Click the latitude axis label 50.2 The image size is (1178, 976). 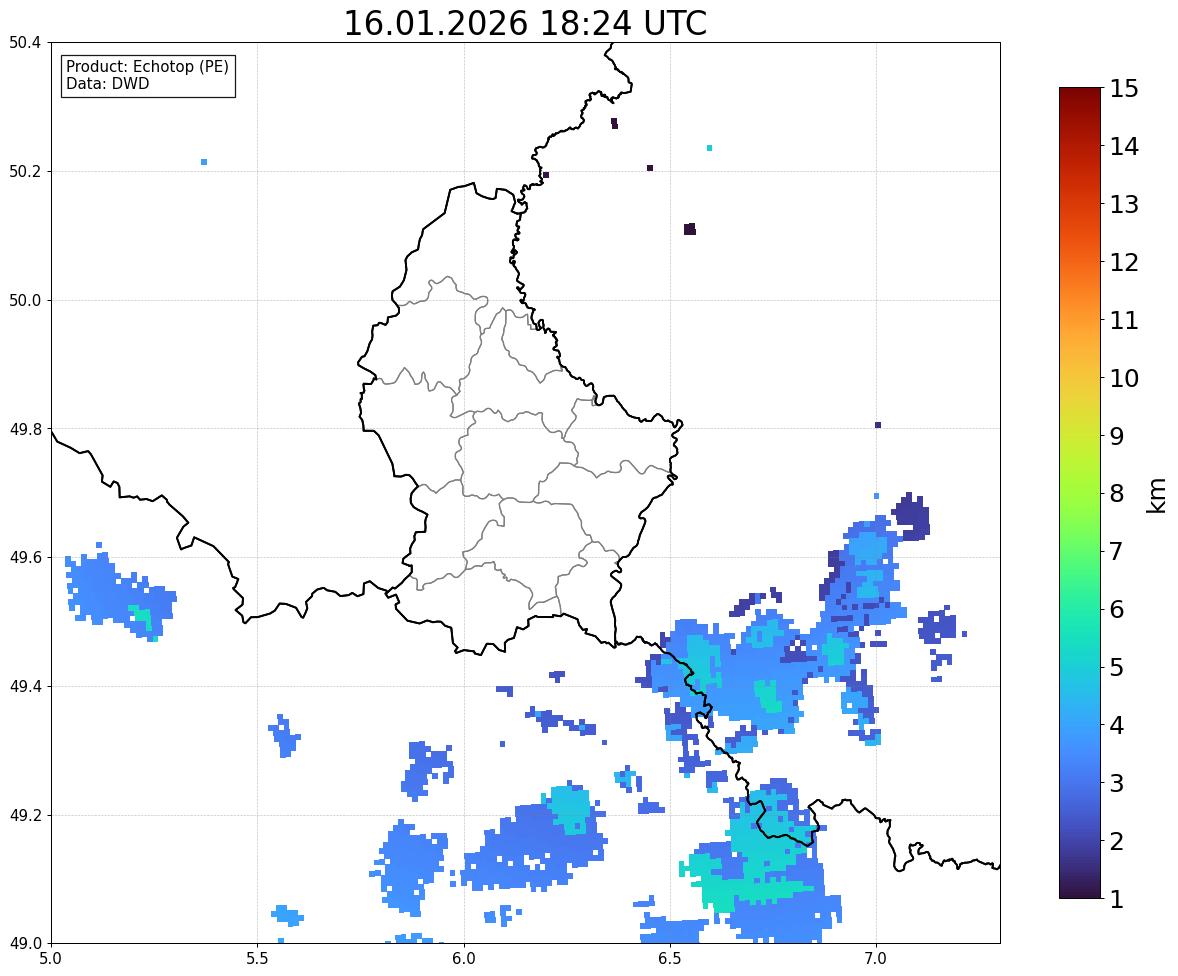tap(25, 171)
